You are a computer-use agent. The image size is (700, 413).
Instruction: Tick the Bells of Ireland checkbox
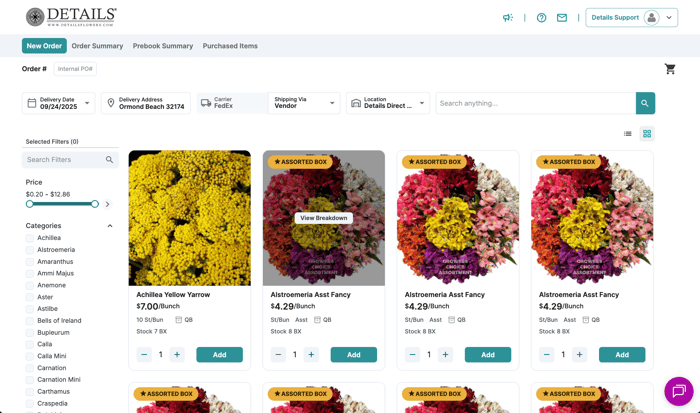click(x=30, y=321)
